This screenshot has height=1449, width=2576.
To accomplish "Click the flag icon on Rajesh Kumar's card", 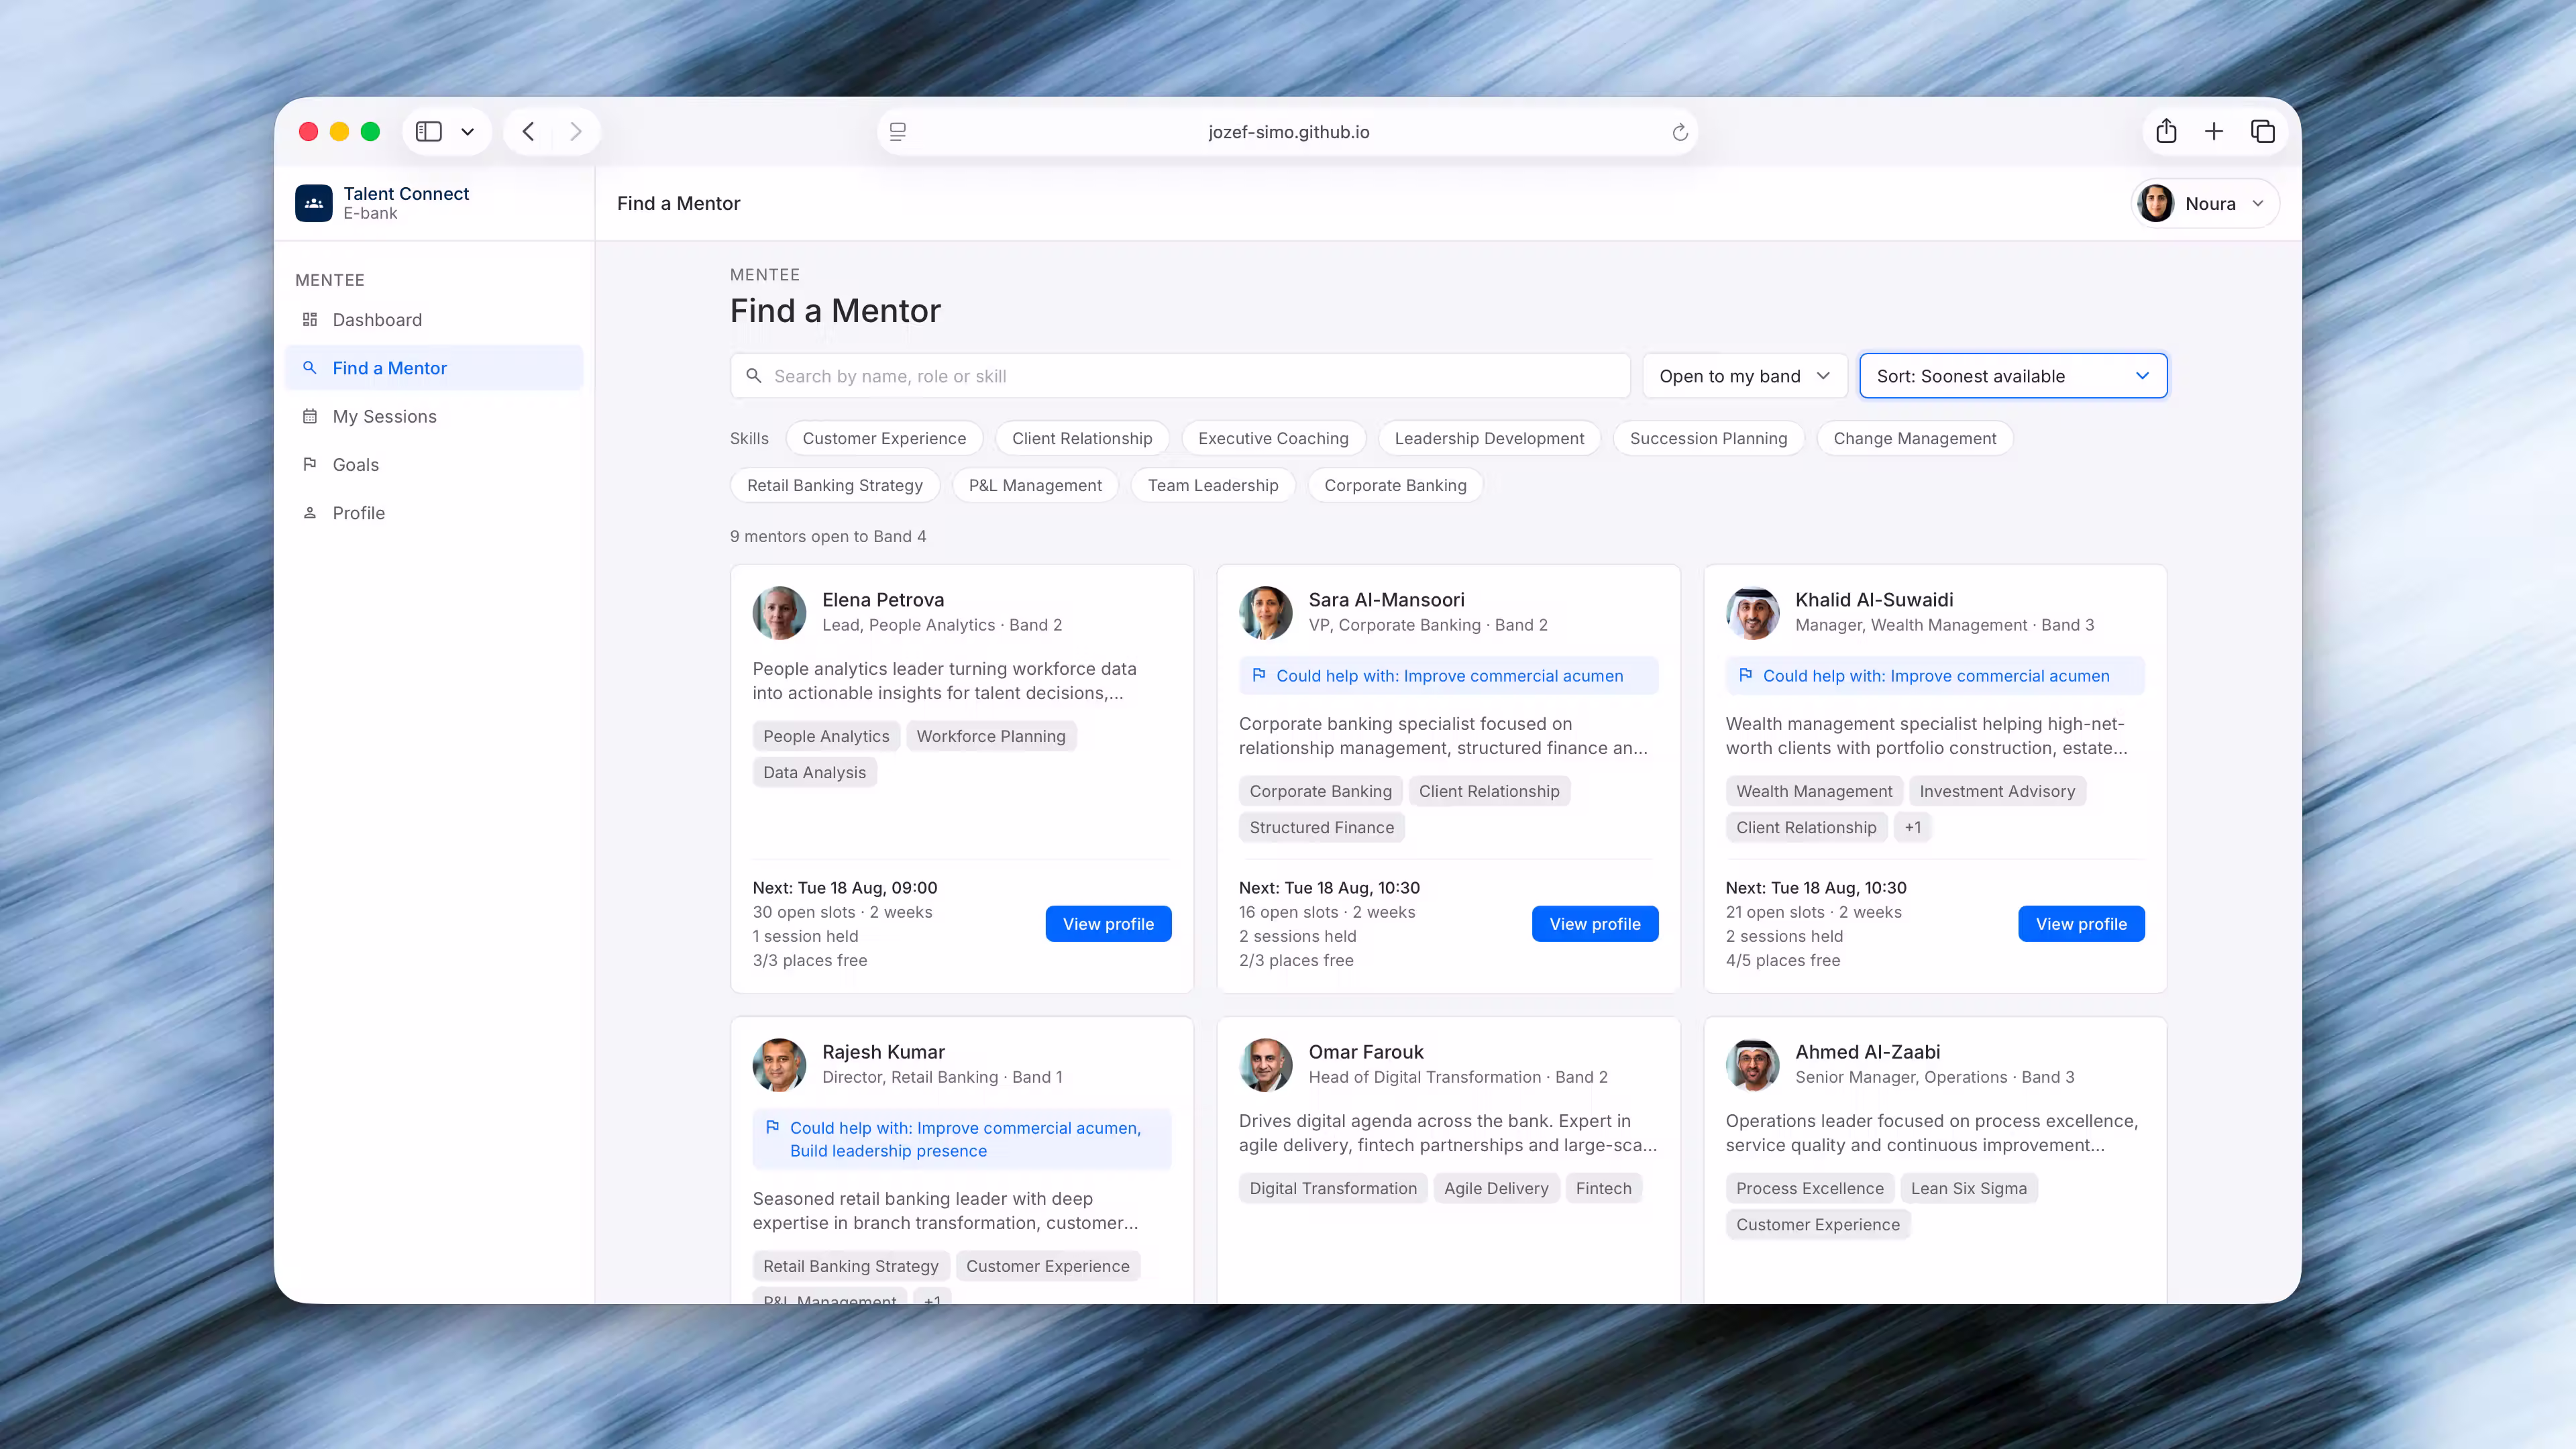I will [x=772, y=1127].
